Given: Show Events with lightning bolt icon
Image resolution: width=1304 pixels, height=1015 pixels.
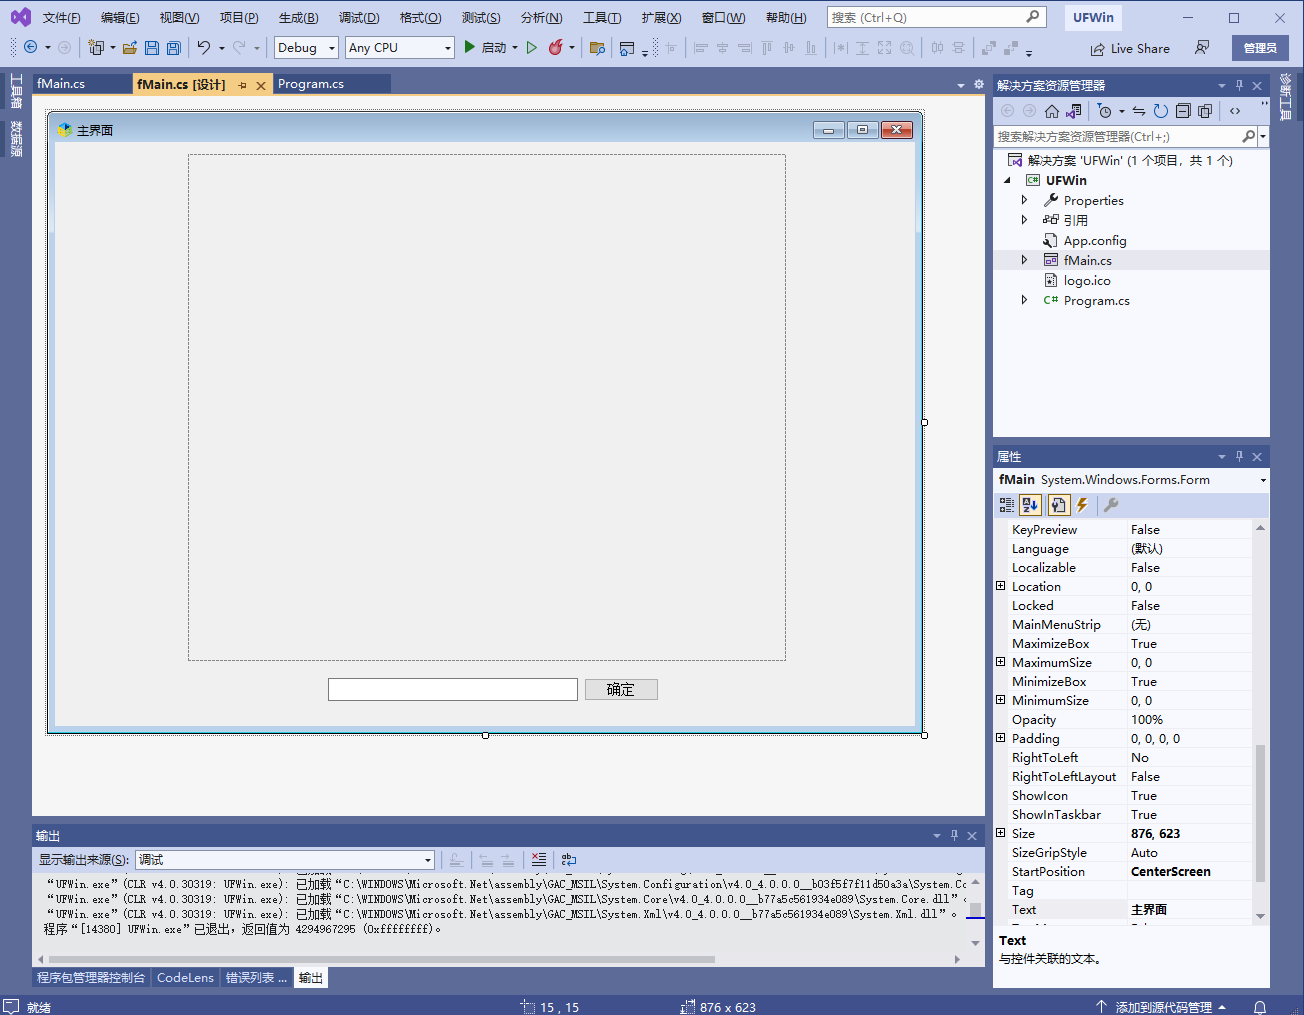Looking at the screenshot, I should click(1082, 505).
